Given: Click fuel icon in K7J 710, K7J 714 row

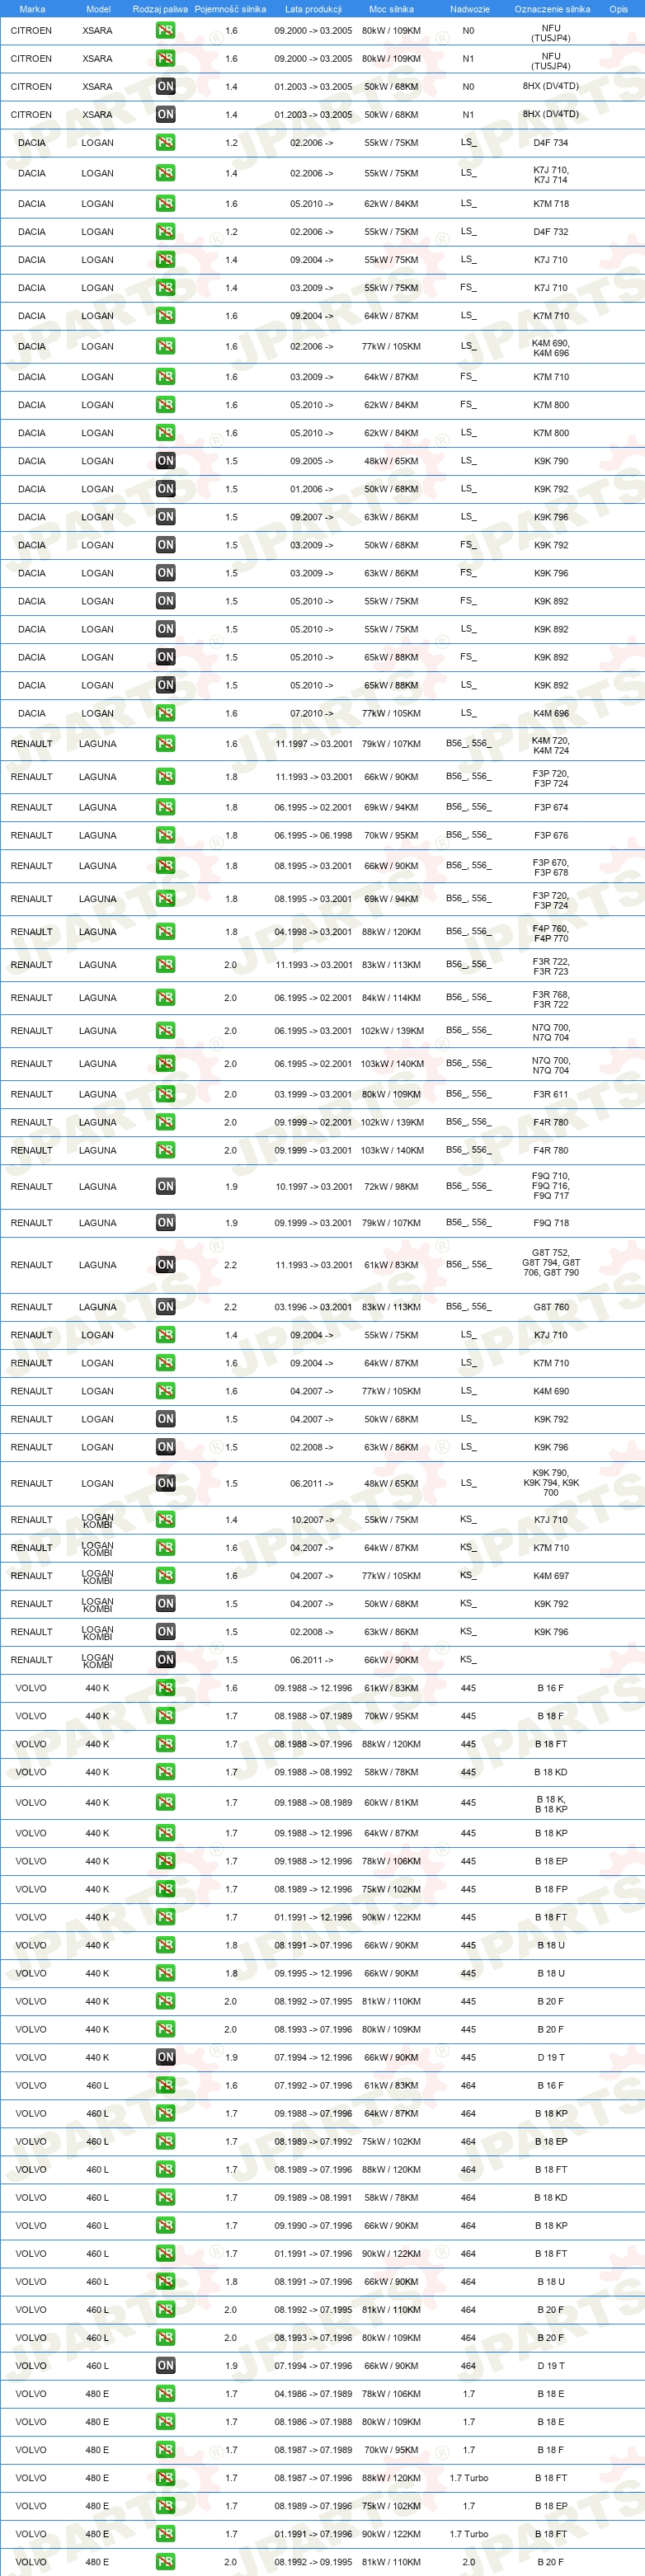Looking at the screenshot, I should click(165, 174).
